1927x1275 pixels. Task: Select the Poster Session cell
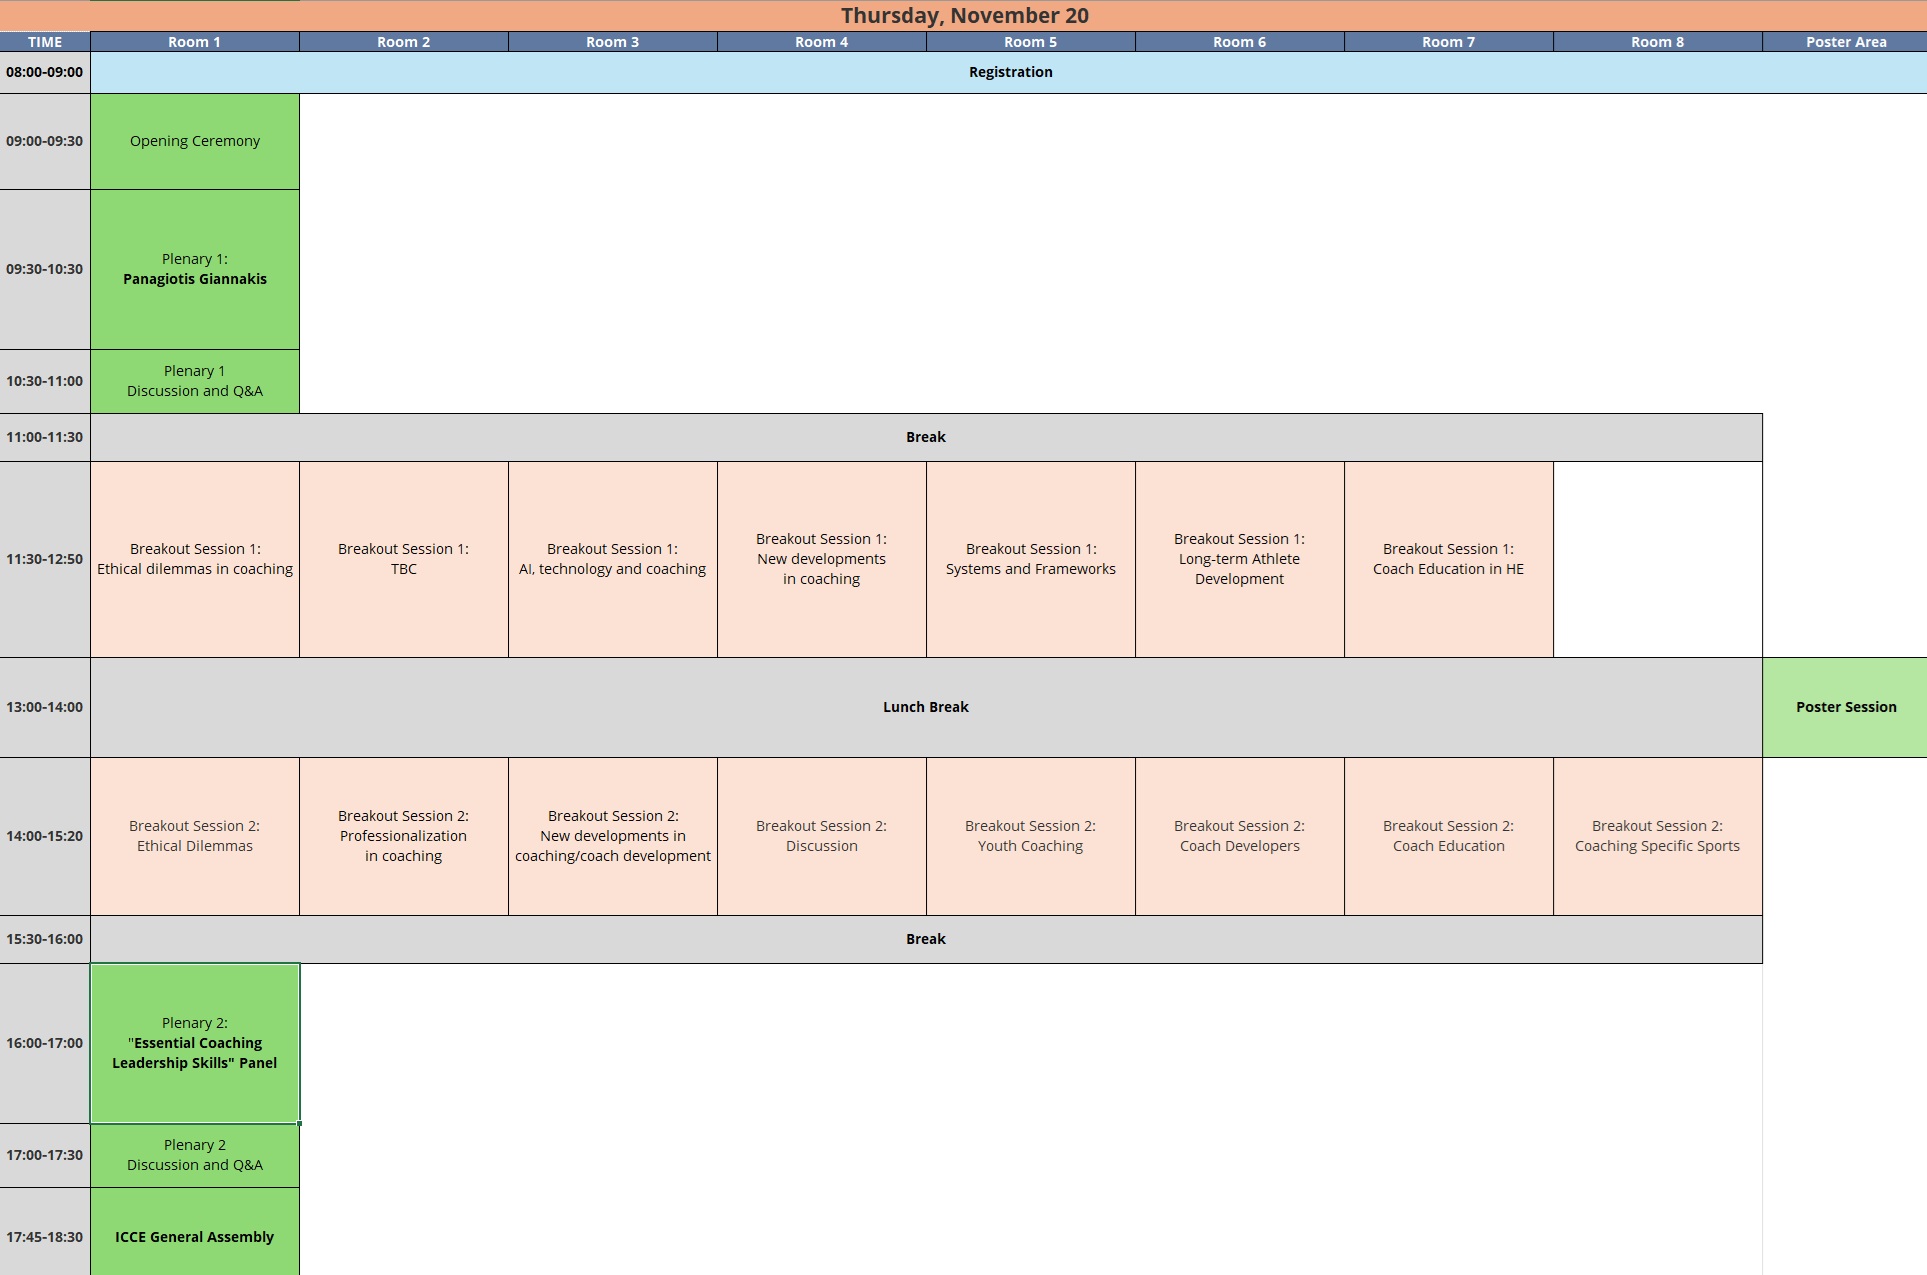(1845, 707)
